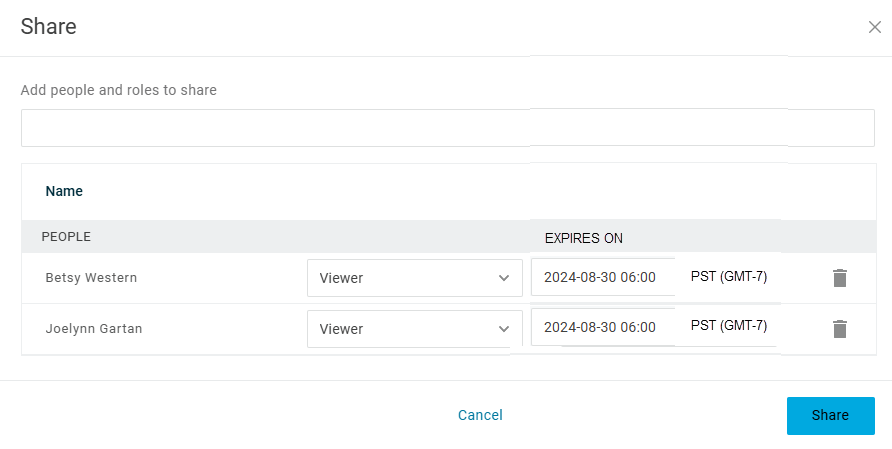The image size is (892, 449).
Task: Open the Viewer role dropdown for Betsy Western
Action: [x=414, y=278]
